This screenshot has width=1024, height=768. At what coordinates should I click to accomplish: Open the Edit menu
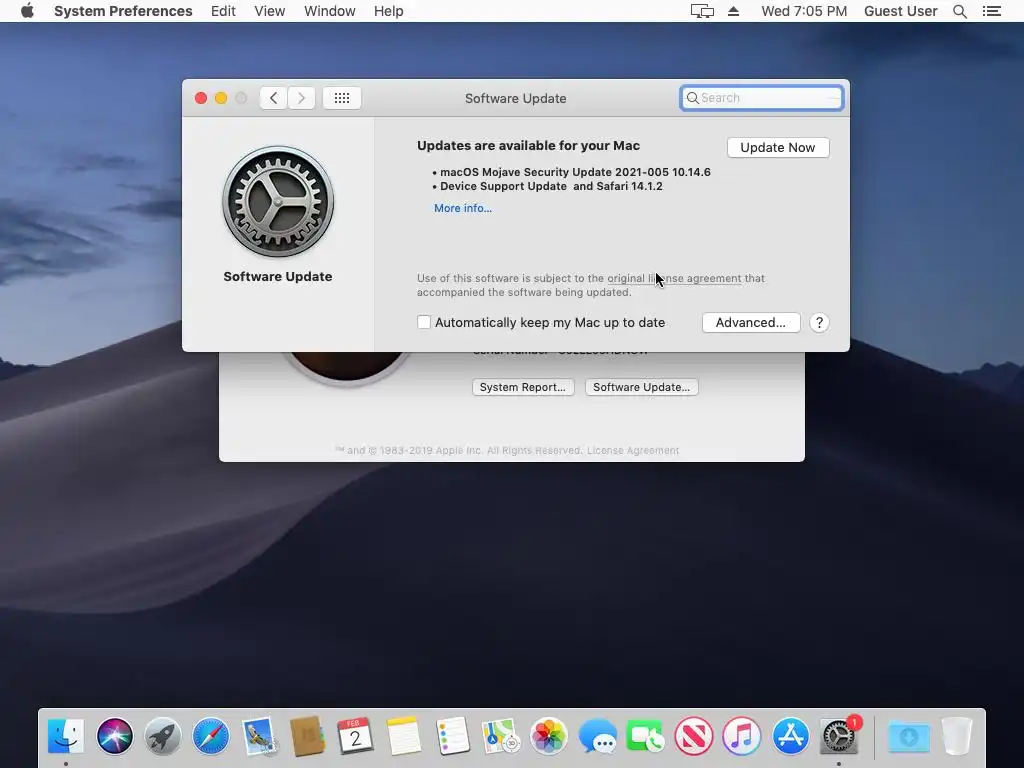(223, 11)
